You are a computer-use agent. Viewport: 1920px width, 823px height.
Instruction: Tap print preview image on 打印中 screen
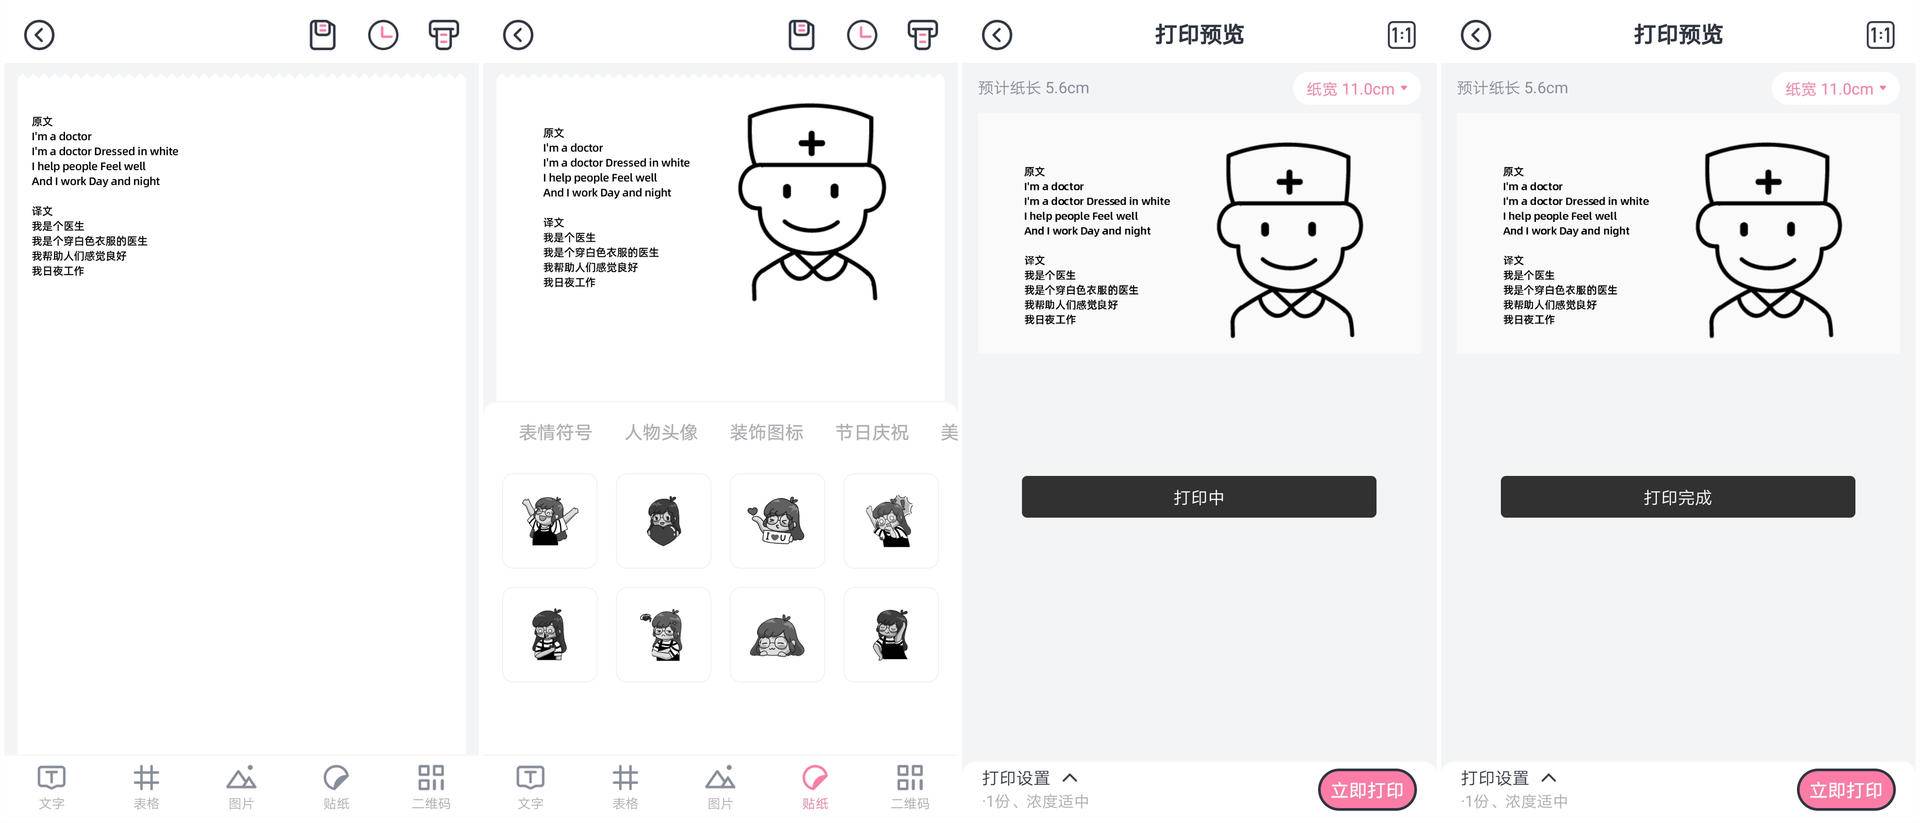[1199, 233]
